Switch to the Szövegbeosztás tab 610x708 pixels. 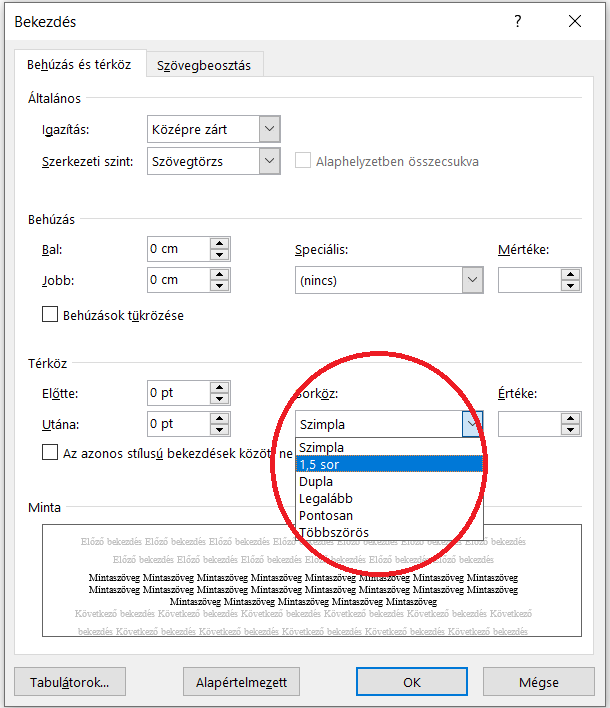204,65
